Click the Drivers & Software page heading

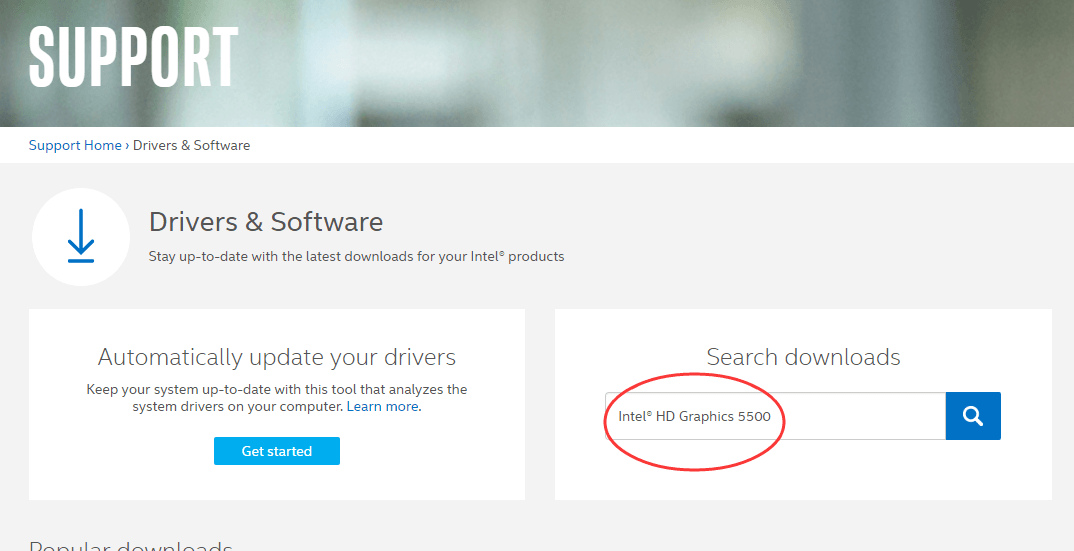pos(265,221)
